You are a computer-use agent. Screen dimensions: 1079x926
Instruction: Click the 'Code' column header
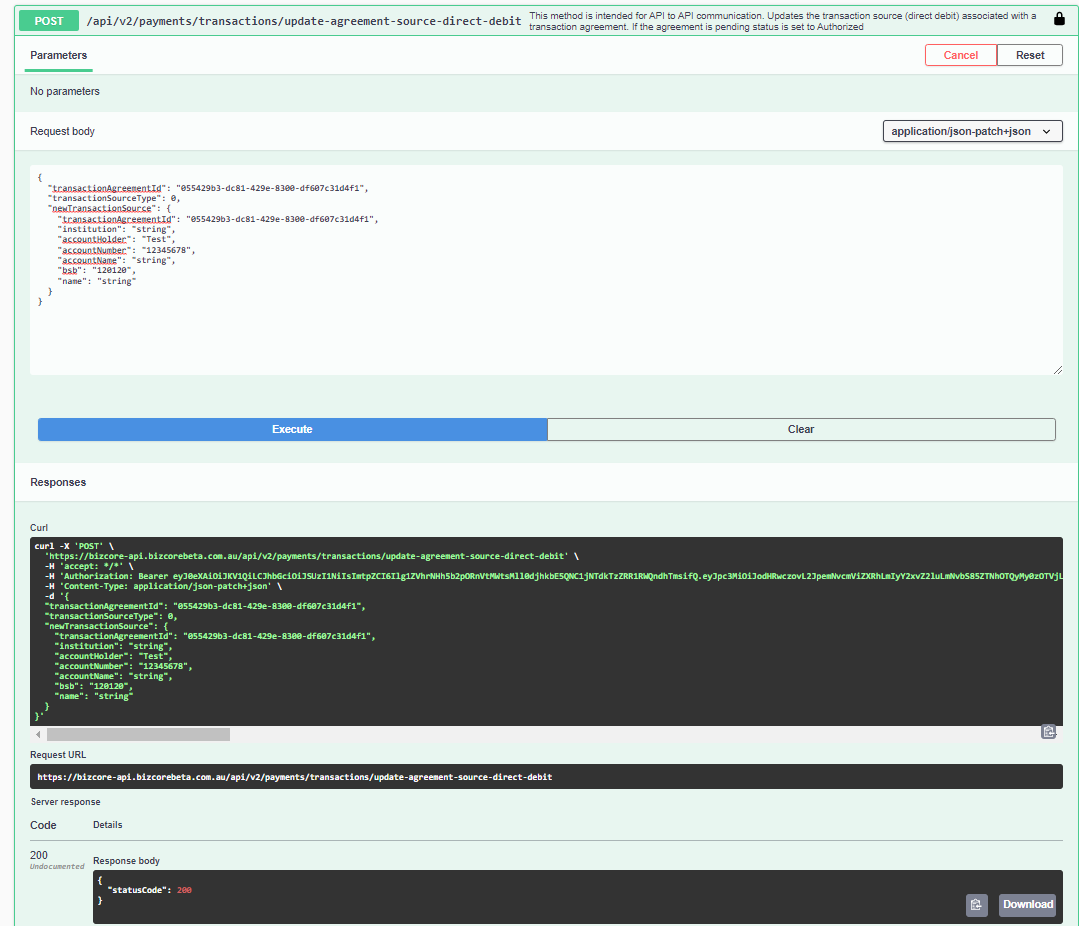pos(43,825)
